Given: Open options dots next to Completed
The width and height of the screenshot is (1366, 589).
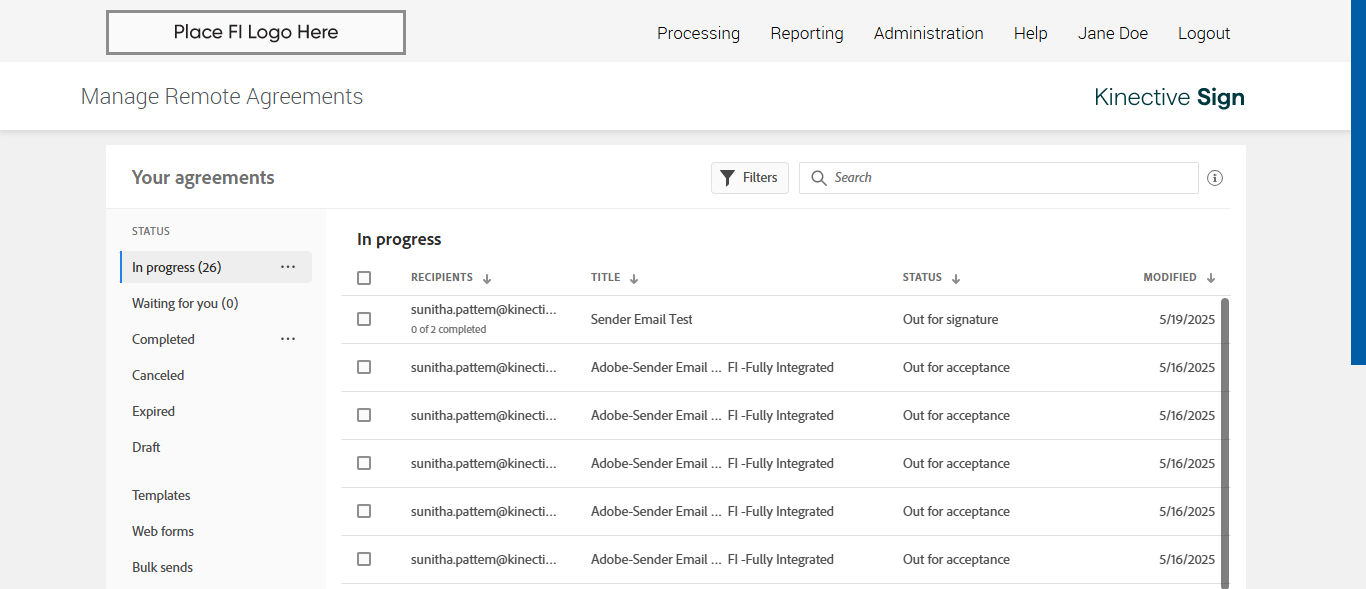Looking at the screenshot, I should (x=288, y=339).
